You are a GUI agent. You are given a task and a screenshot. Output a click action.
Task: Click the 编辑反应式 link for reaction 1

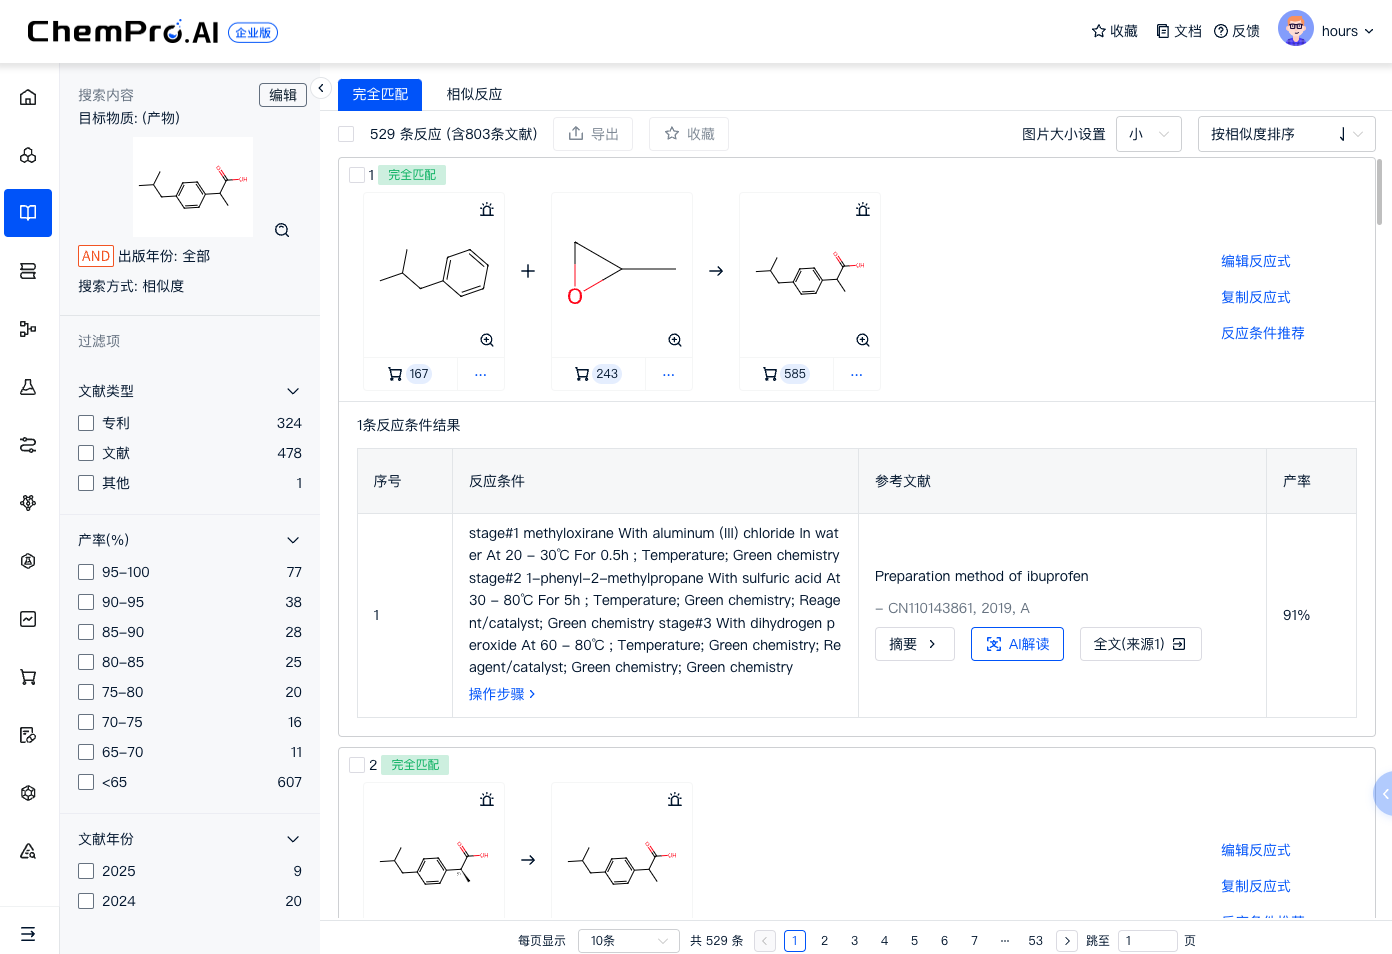click(x=1256, y=261)
